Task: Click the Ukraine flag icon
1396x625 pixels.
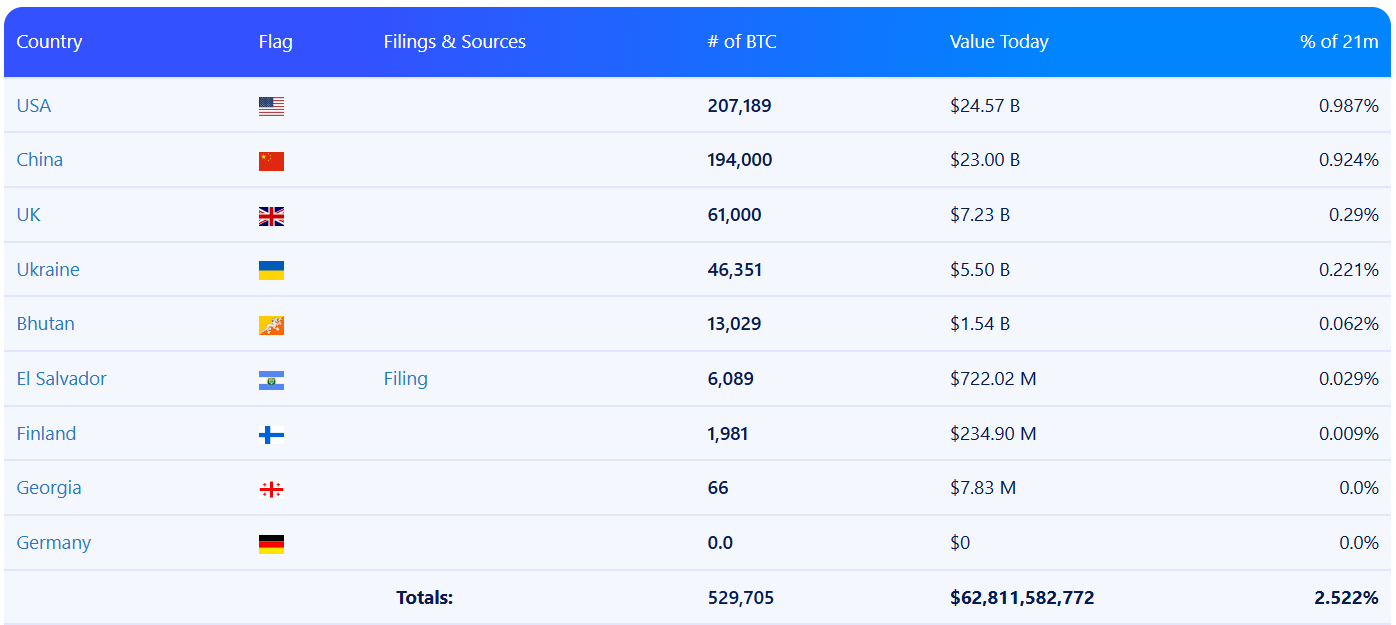Action: [x=271, y=270]
